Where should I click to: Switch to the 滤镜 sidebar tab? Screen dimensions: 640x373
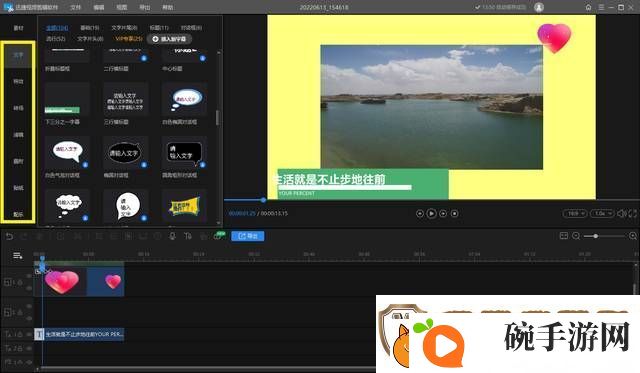(x=18, y=135)
